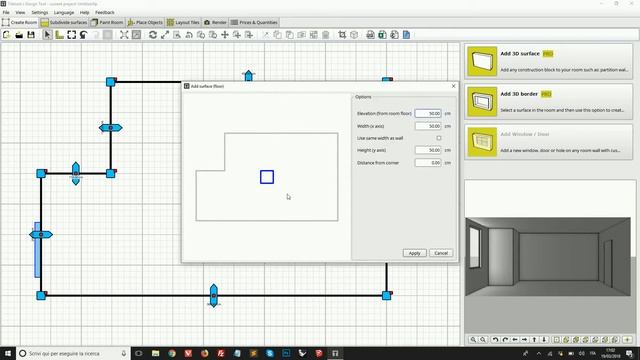
Task: Open File Explorer from the taskbar
Action: pyautogui.click(x=156, y=353)
